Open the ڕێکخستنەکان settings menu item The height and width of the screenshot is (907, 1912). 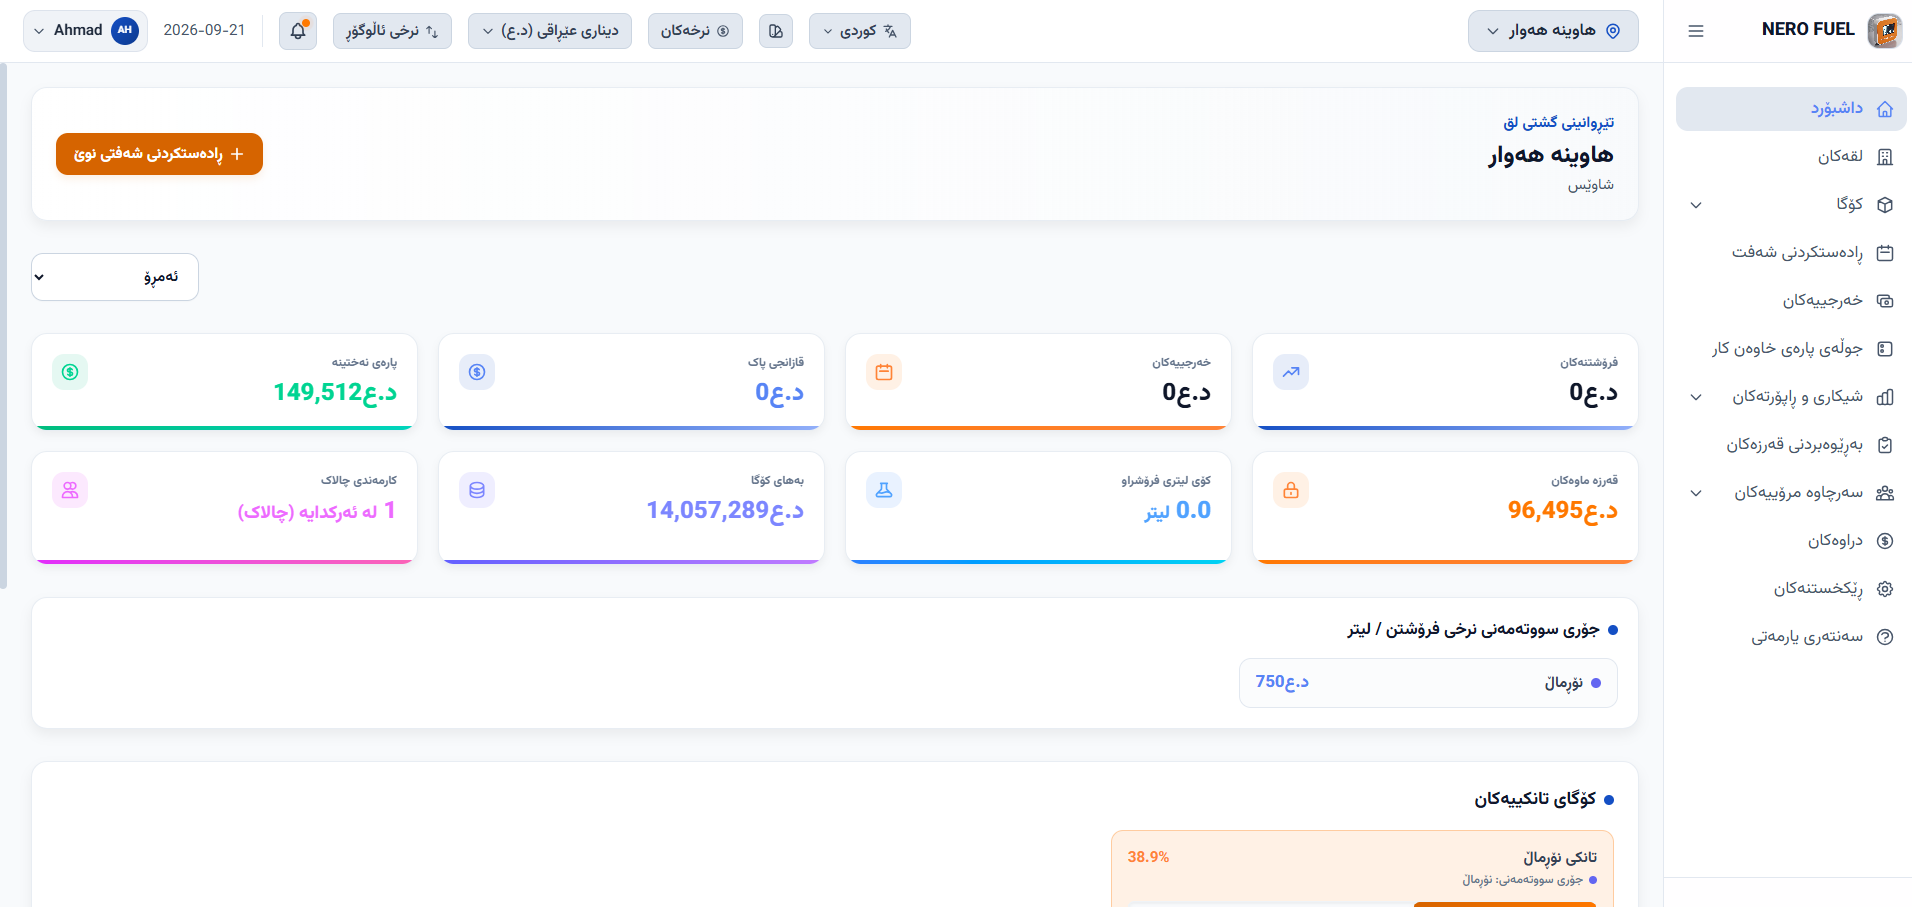coord(1791,589)
